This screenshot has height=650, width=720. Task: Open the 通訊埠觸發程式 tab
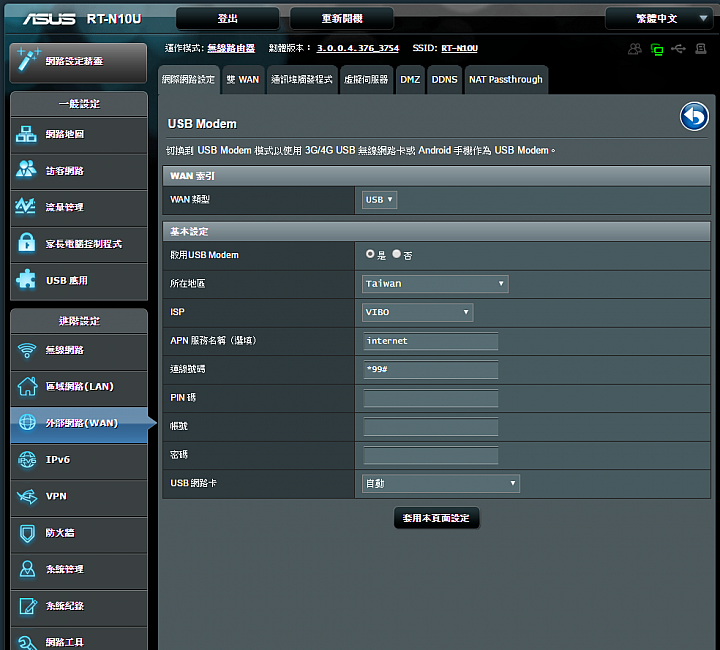[x=302, y=79]
